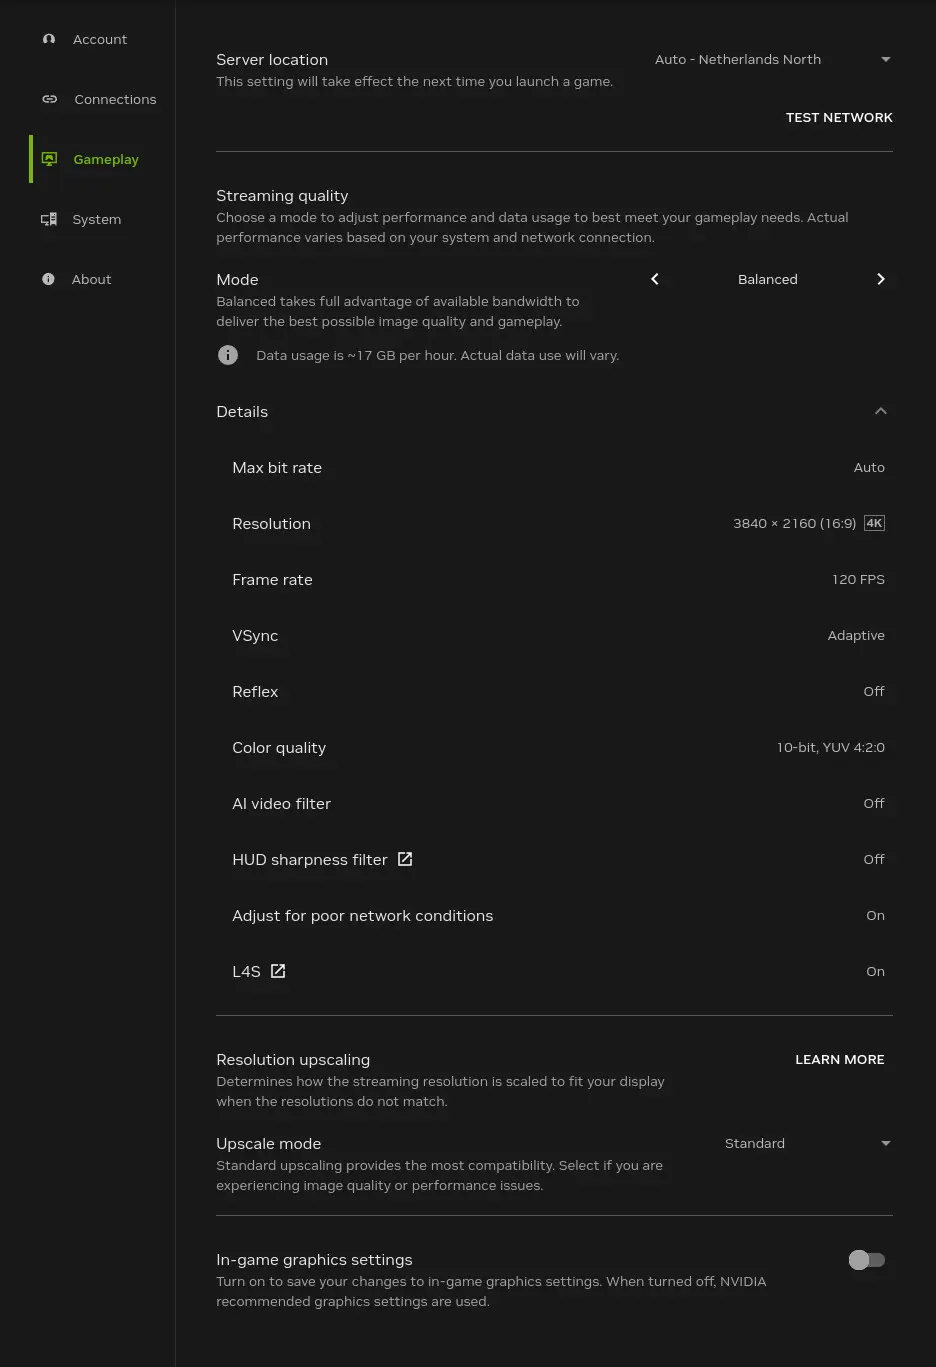Switch to previous streaming mode arrow
The image size is (936, 1367).
pyautogui.click(x=655, y=279)
